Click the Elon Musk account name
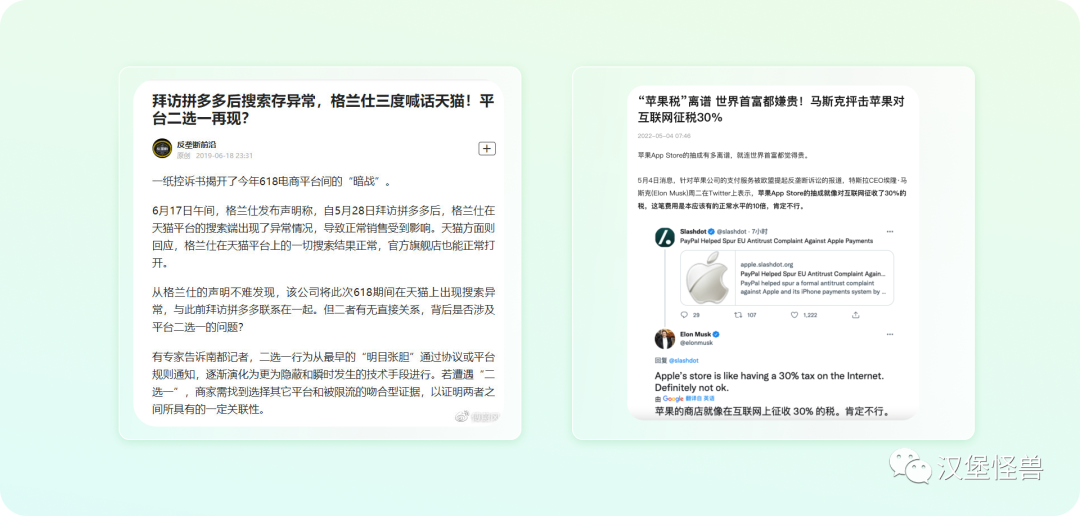 (695, 334)
